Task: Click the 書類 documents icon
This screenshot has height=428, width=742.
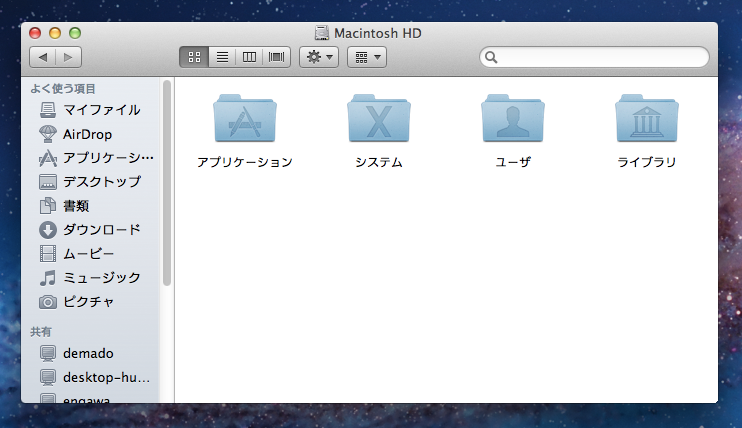Action: (x=48, y=206)
